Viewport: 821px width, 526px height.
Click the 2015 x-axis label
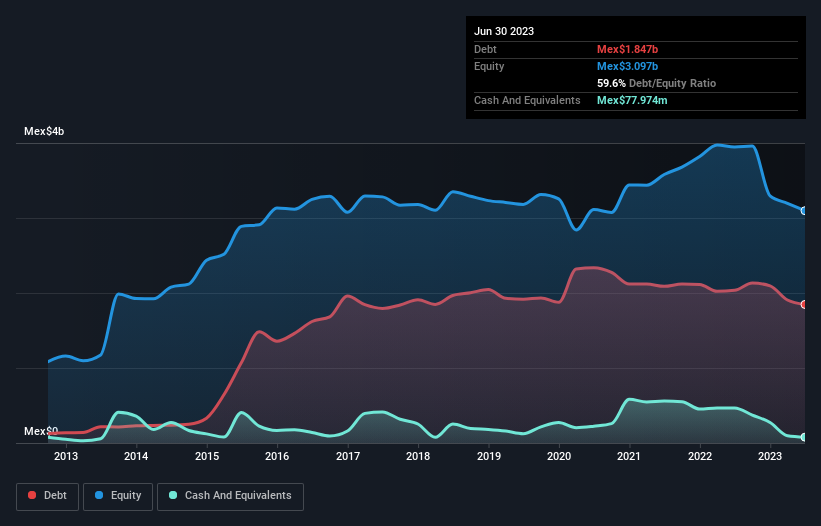point(207,456)
